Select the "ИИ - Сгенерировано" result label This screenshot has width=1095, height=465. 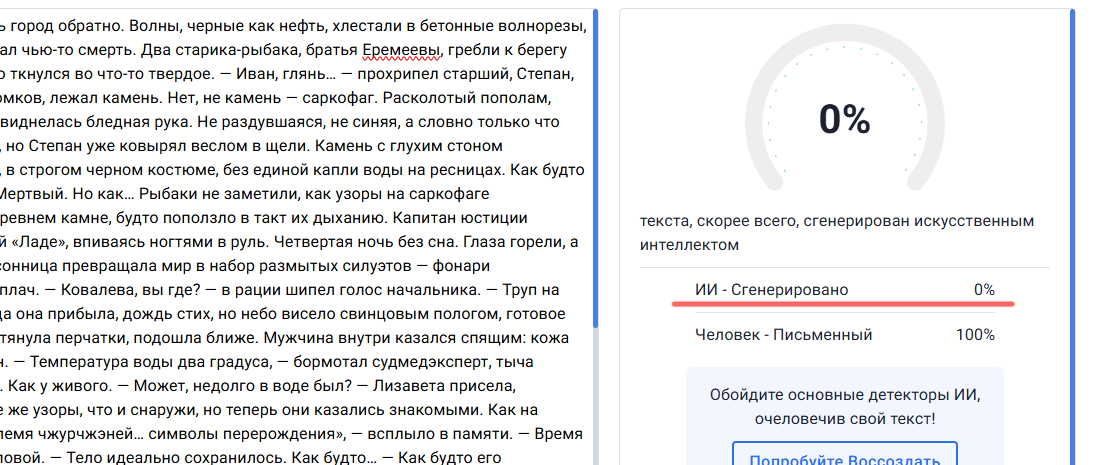(771, 290)
